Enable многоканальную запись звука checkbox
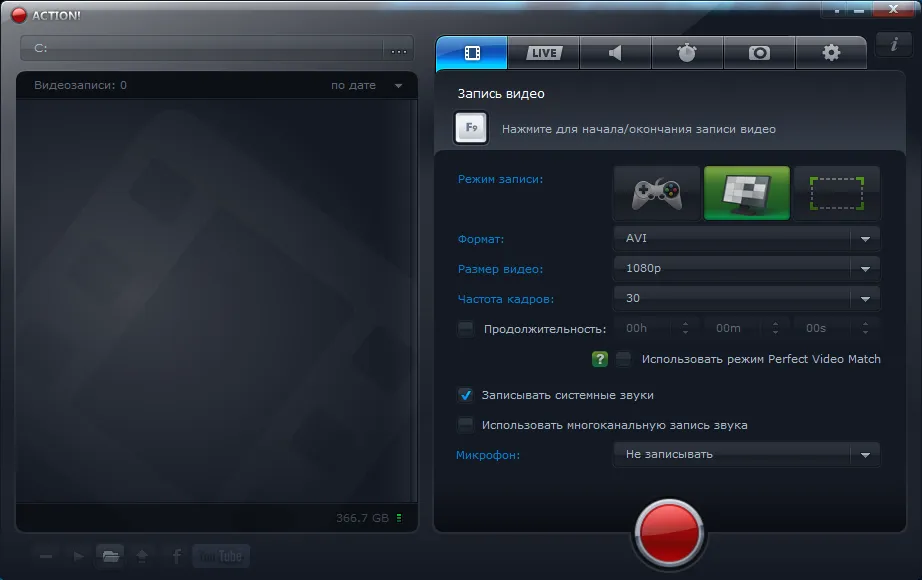Image resolution: width=922 pixels, height=580 pixels. [465, 425]
